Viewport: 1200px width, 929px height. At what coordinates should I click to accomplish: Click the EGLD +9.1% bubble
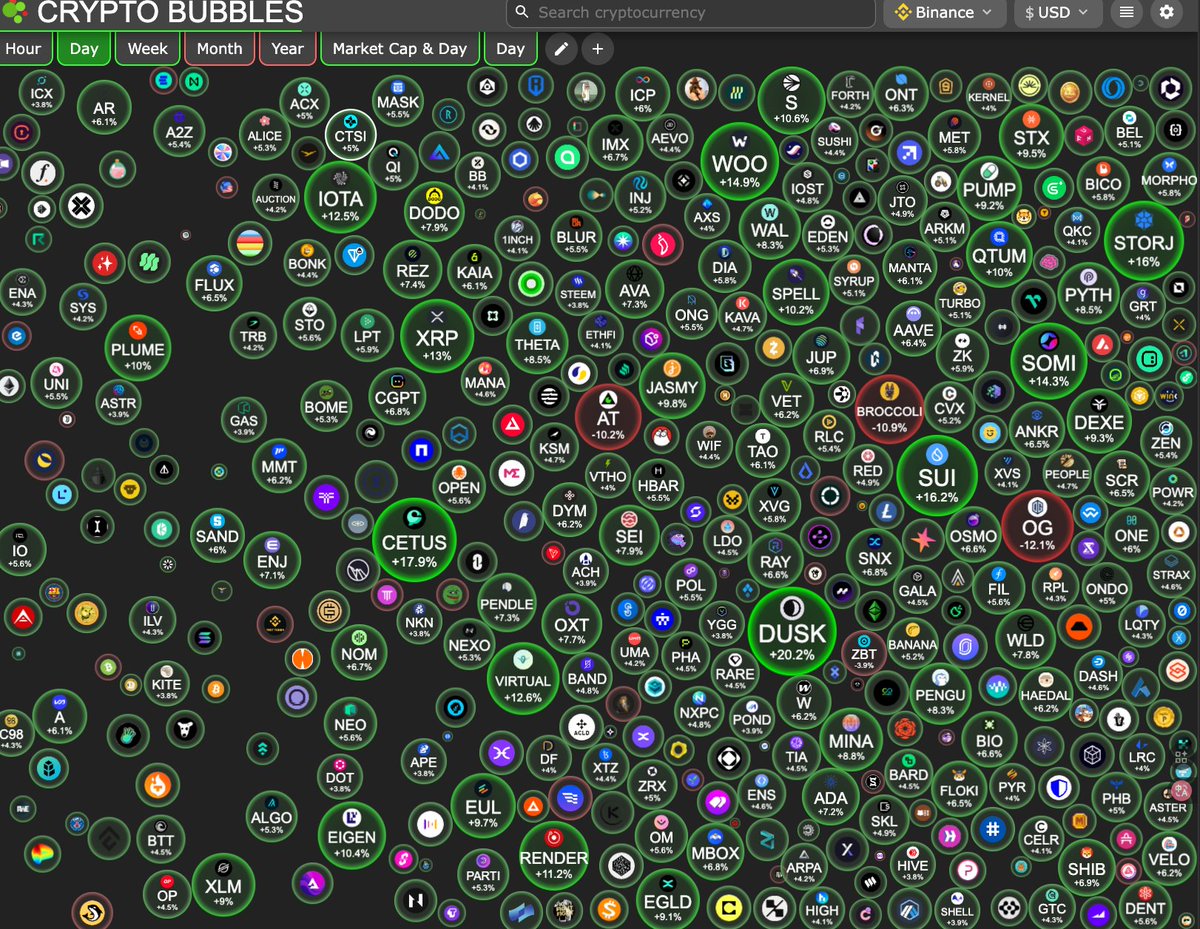[667, 898]
